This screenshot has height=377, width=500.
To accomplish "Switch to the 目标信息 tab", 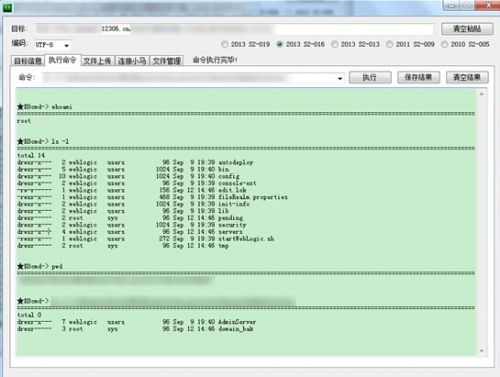I will (x=28, y=61).
